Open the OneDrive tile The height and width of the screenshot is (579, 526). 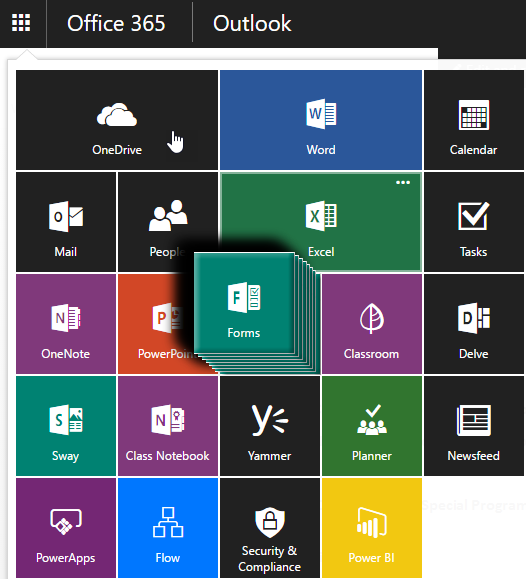[x=117, y=120]
